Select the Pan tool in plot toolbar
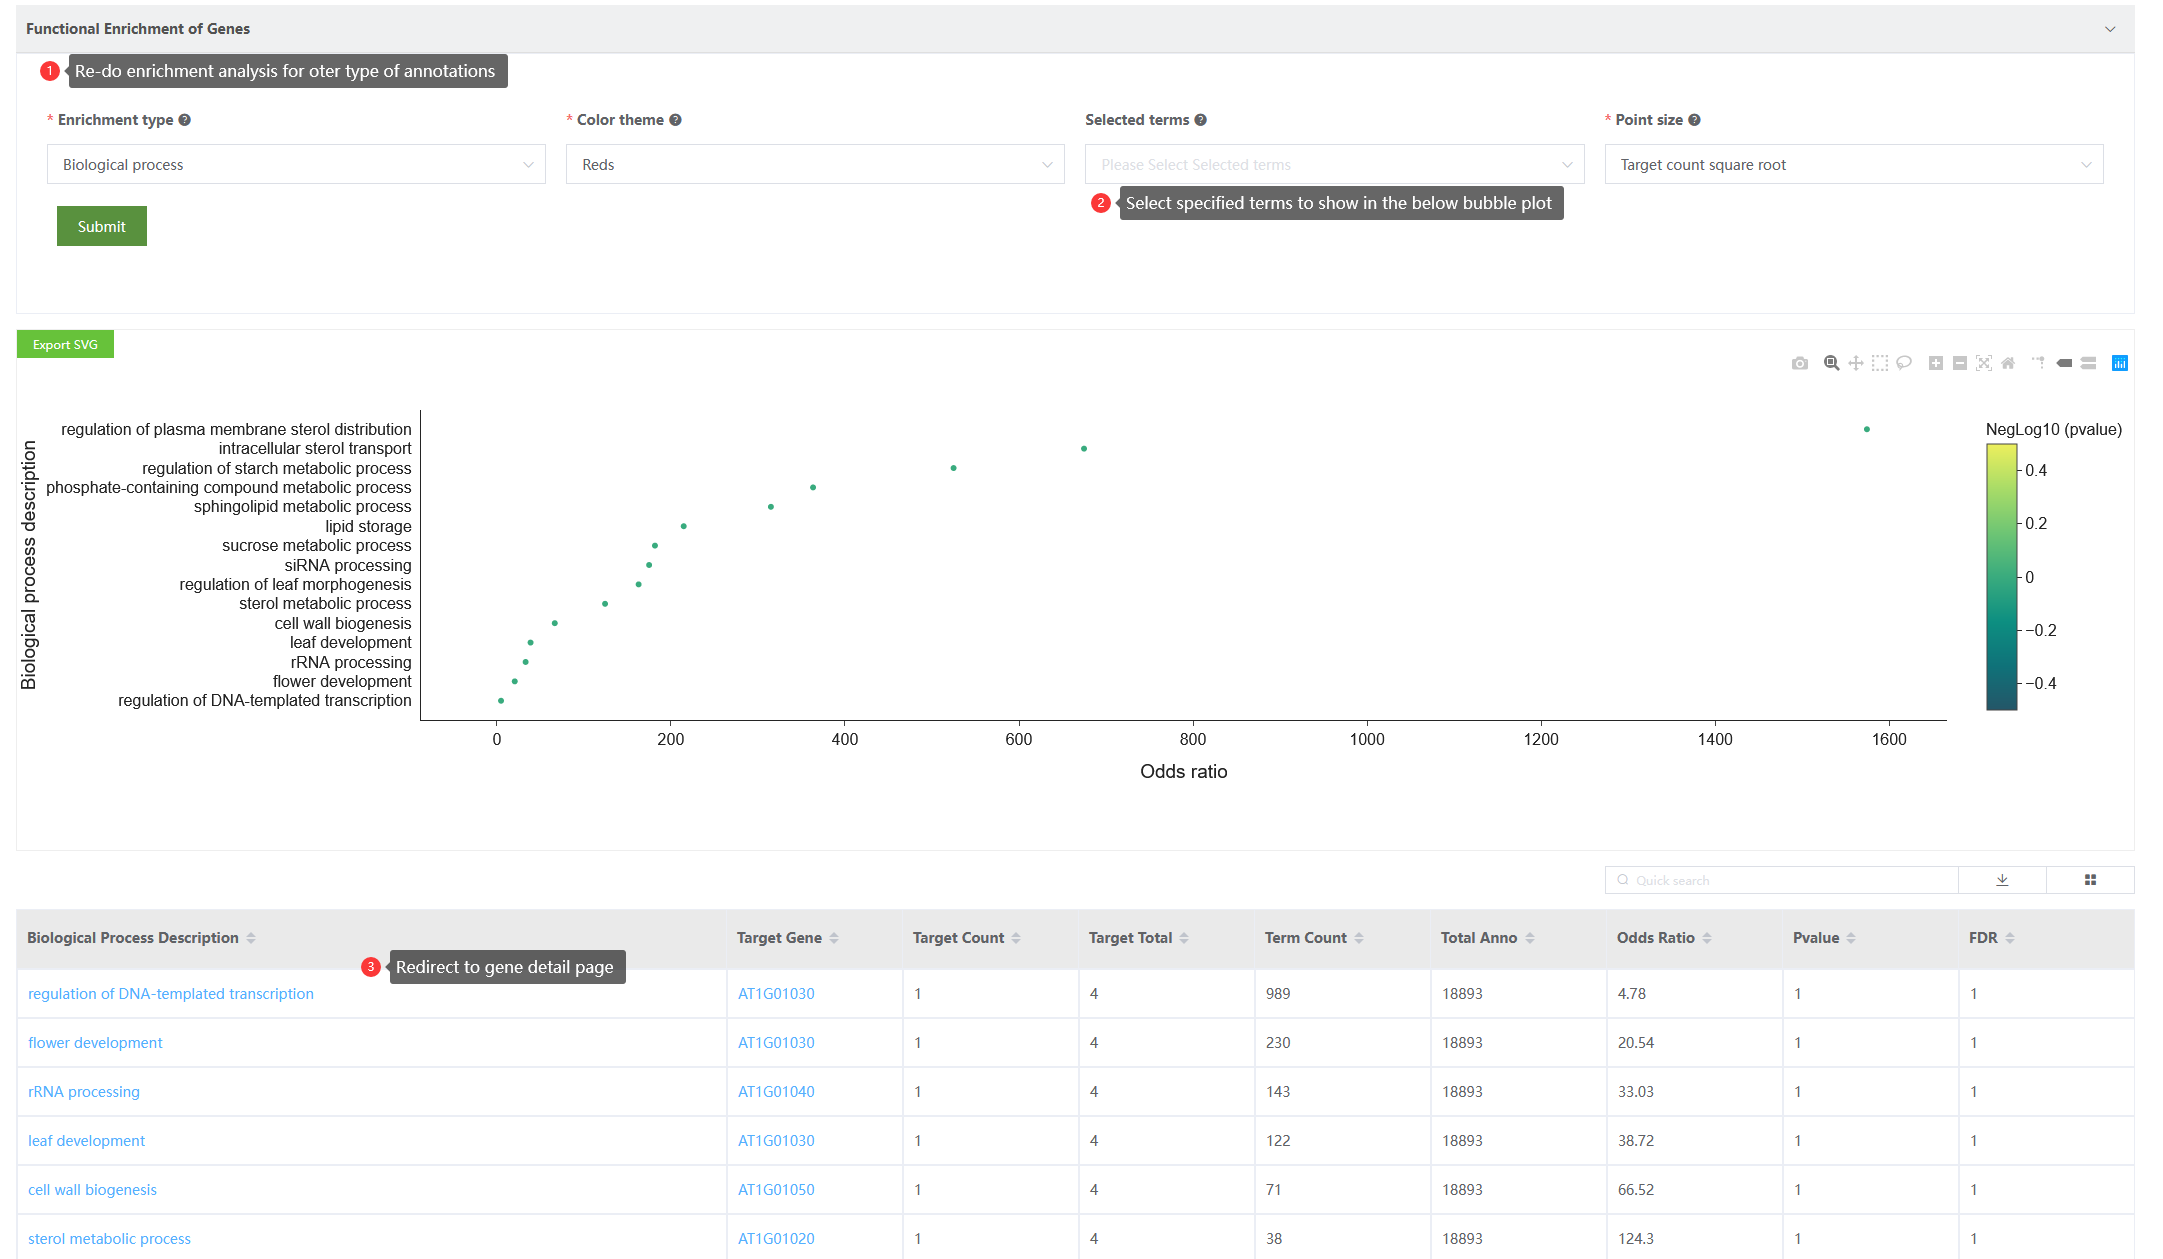 pos(1856,364)
